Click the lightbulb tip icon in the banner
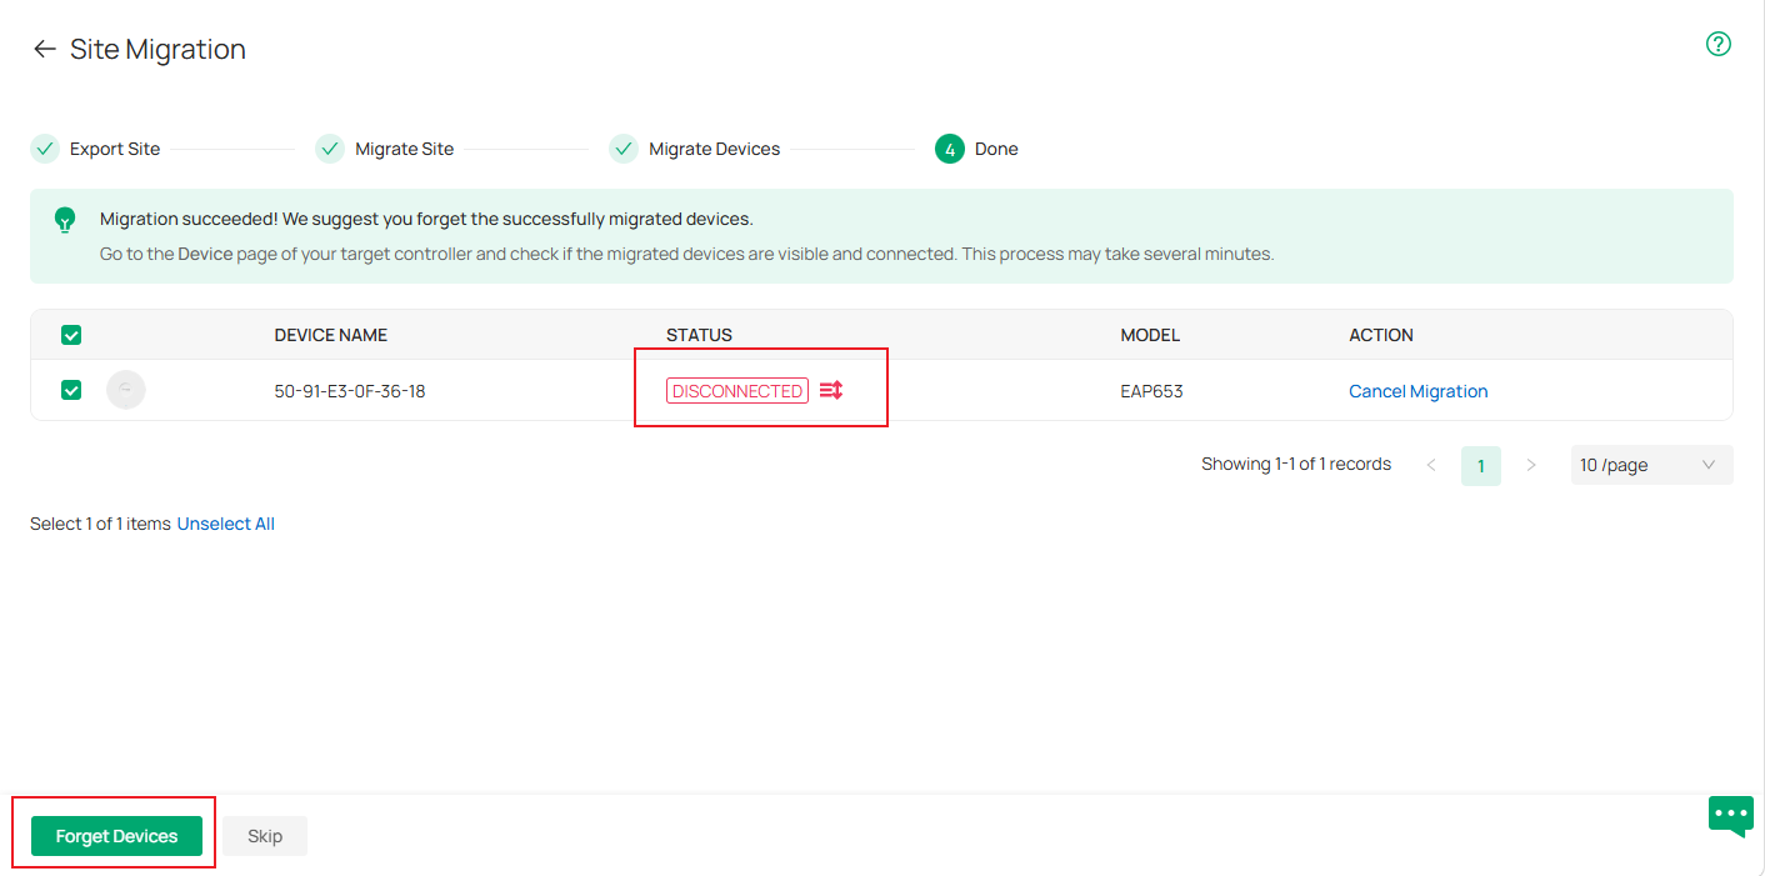Image resolution: width=1765 pixels, height=876 pixels. 65,220
